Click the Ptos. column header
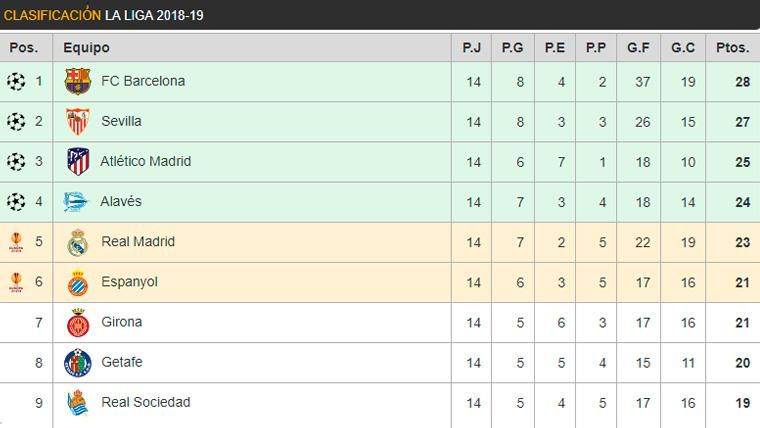The width and height of the screenshot is (760, 428). click(x=732, y=47)
